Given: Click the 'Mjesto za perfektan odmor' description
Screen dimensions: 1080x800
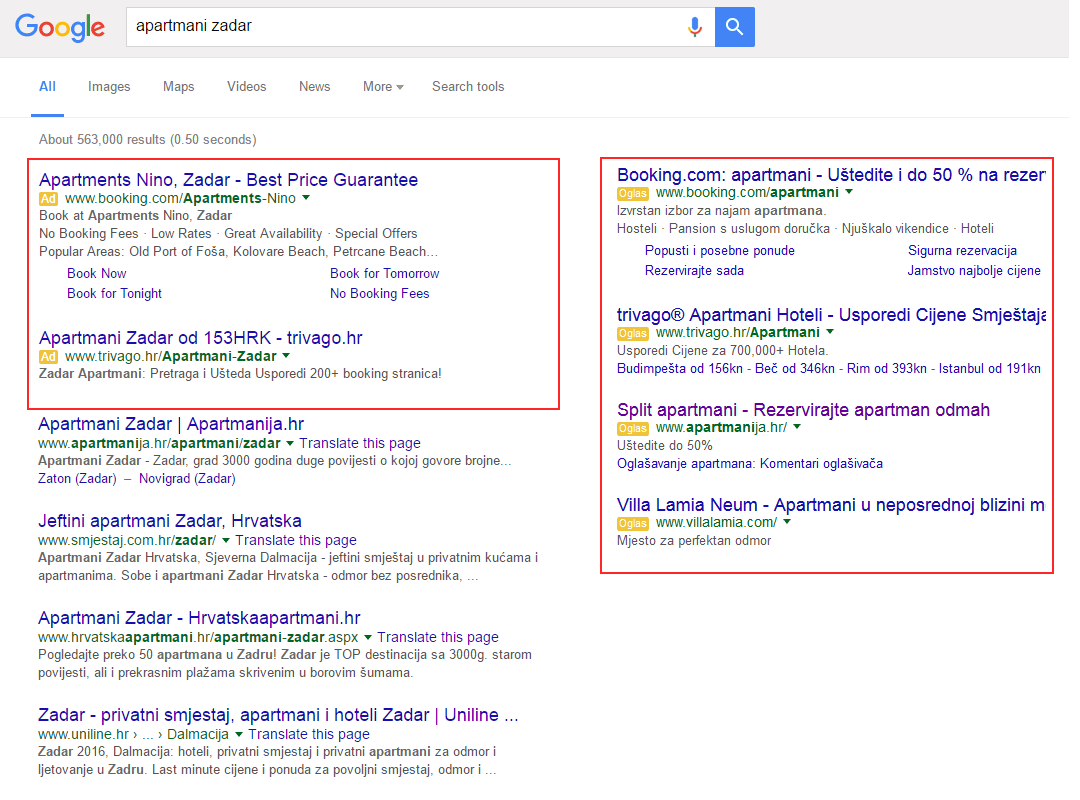Looking at the screenshot, I should 694,541.
